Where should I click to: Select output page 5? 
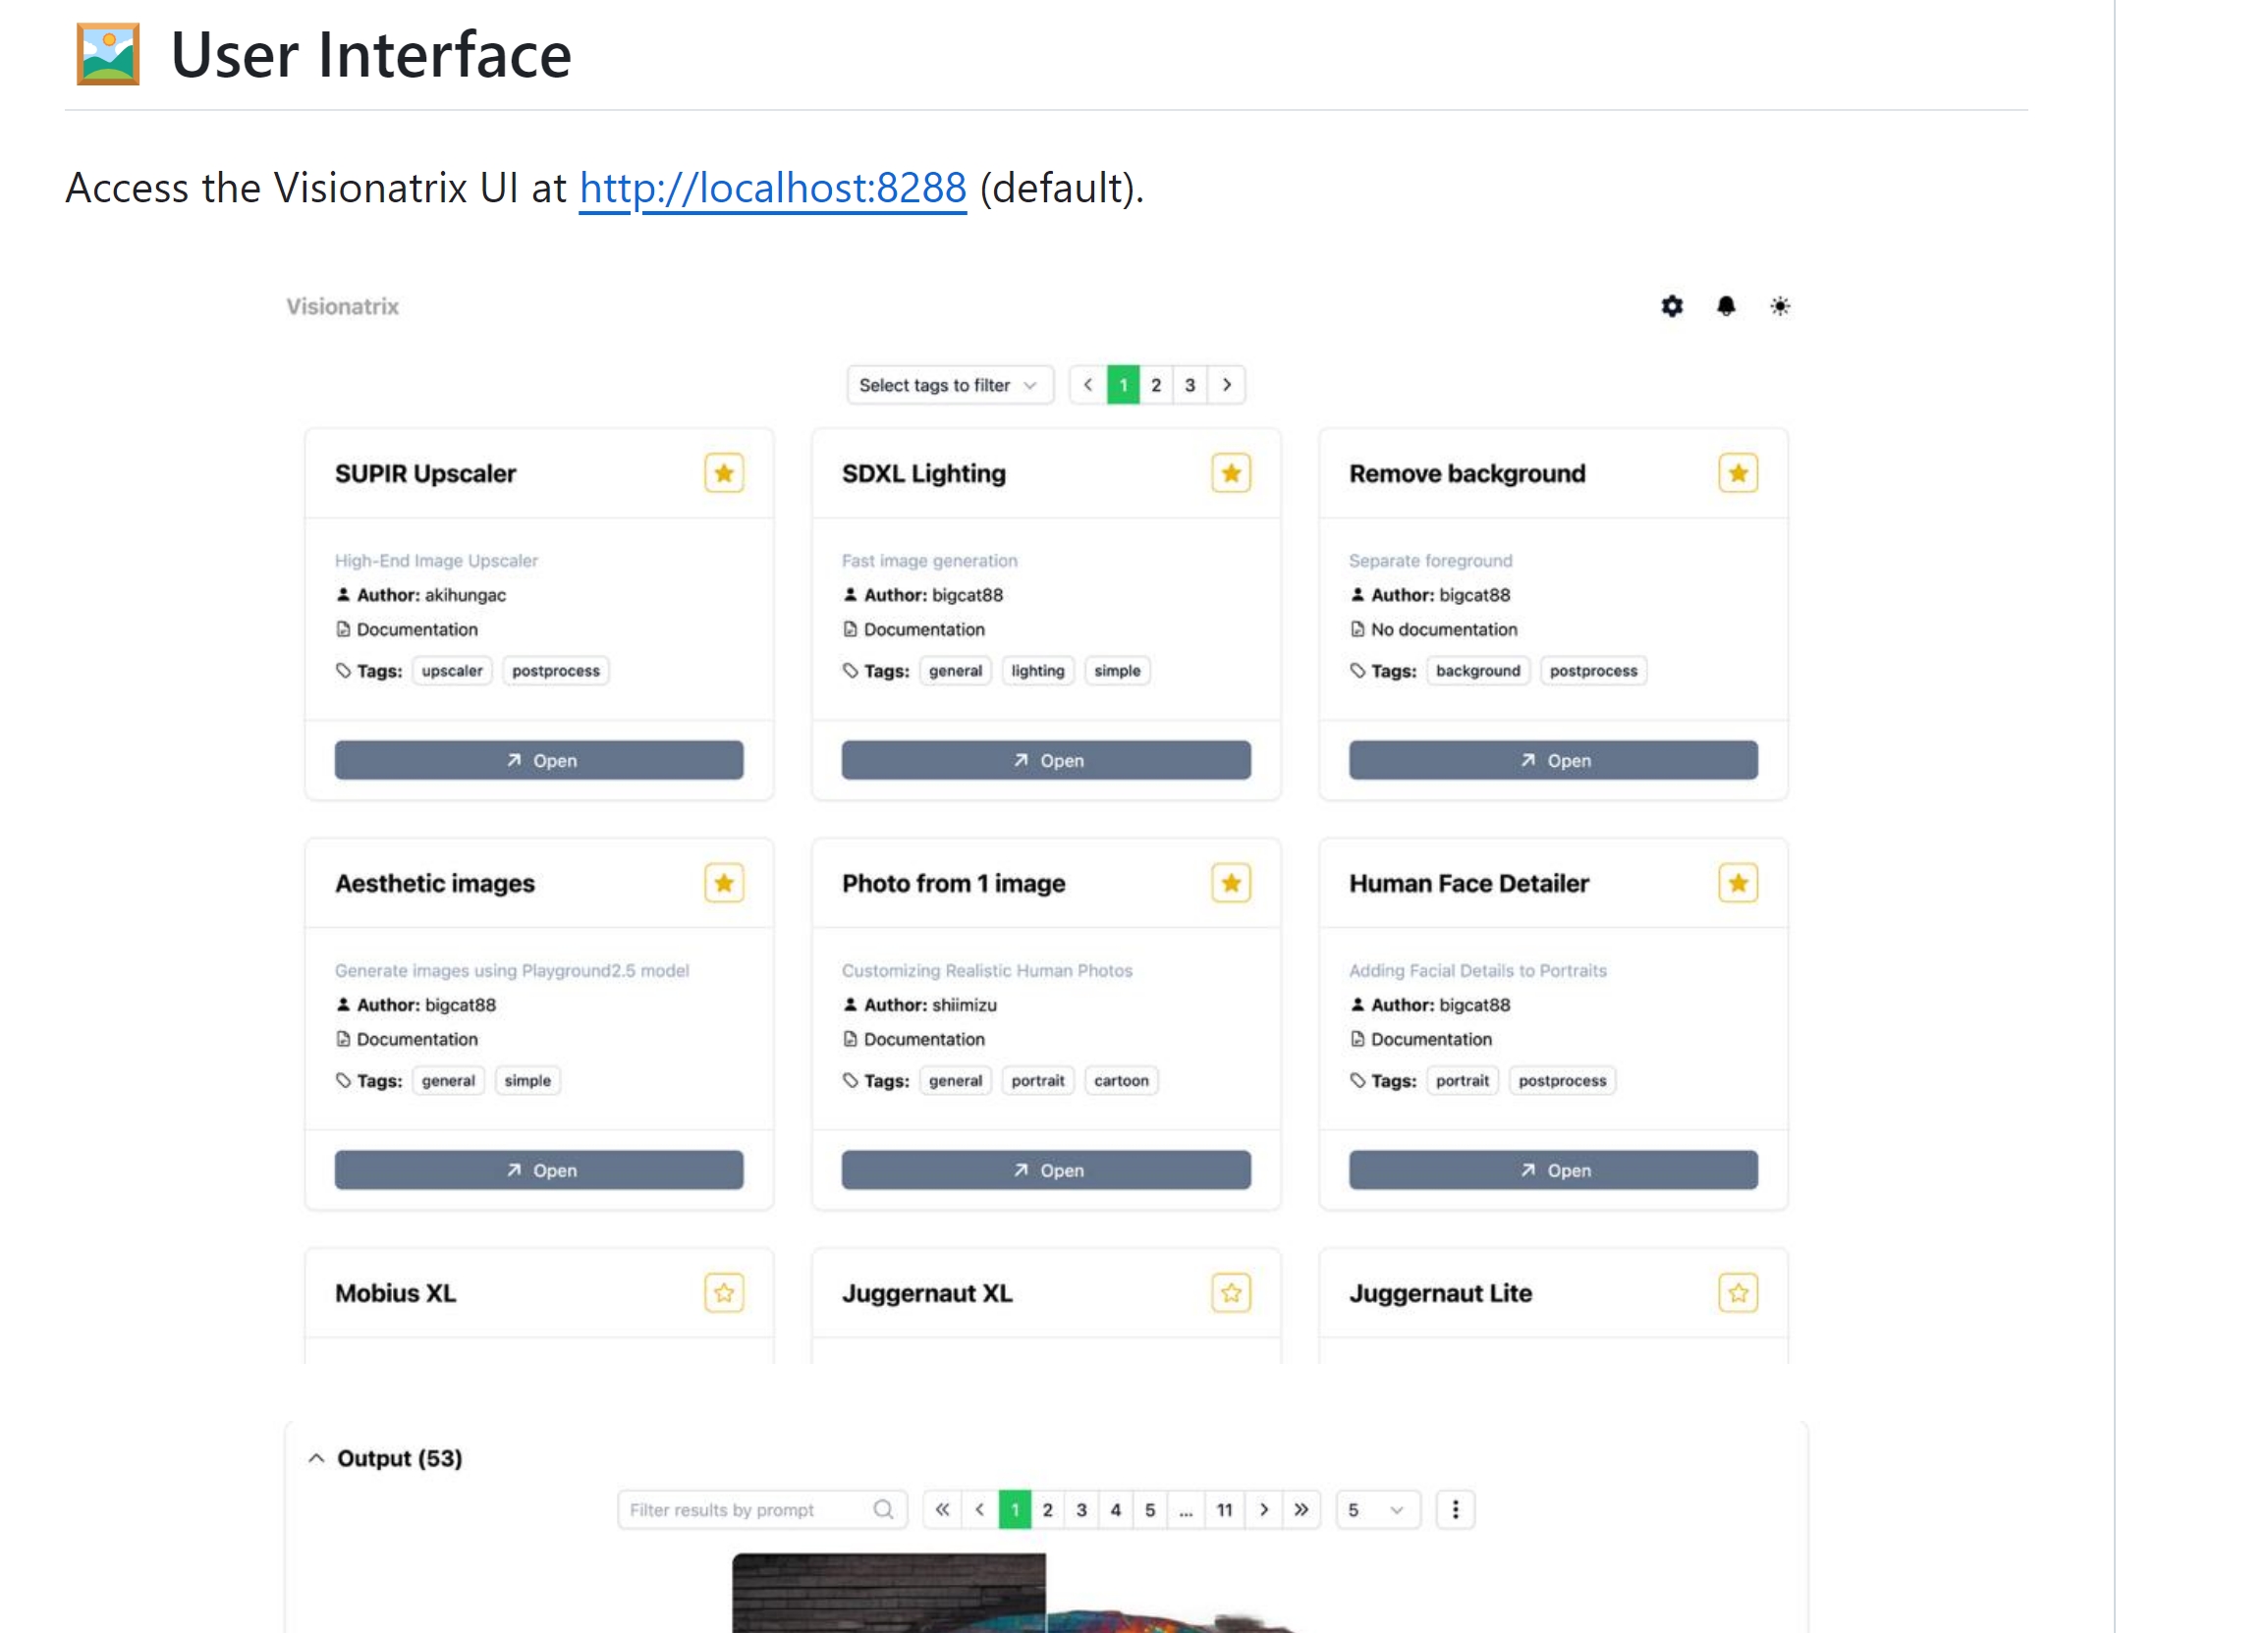[x=1150, y=1510]
